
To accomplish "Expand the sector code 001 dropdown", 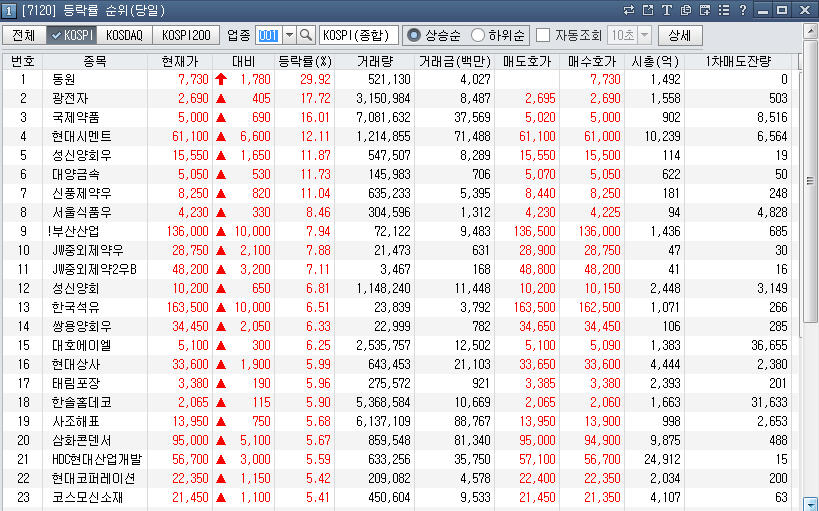I will [289, 35].
